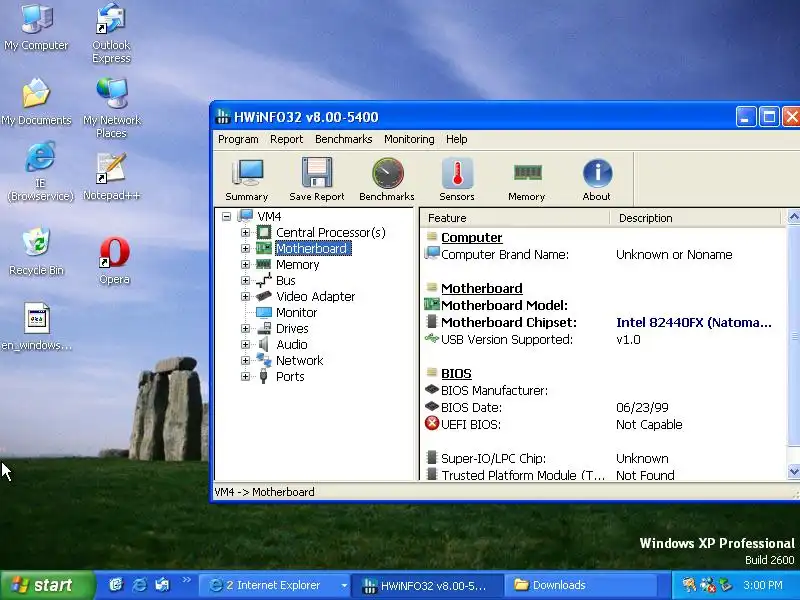800x600 pixels.
Task: Open the Downloads taskbar button
Action: tap(581, 585)
